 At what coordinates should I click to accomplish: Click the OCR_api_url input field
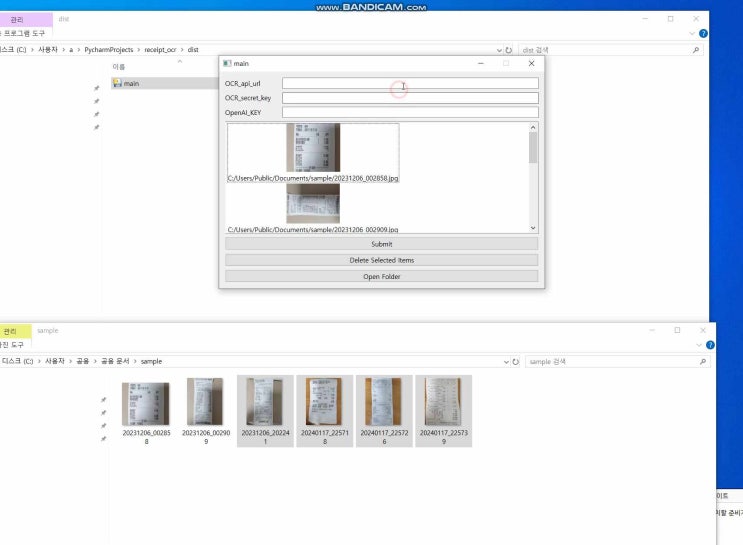(x=410, y=84)
